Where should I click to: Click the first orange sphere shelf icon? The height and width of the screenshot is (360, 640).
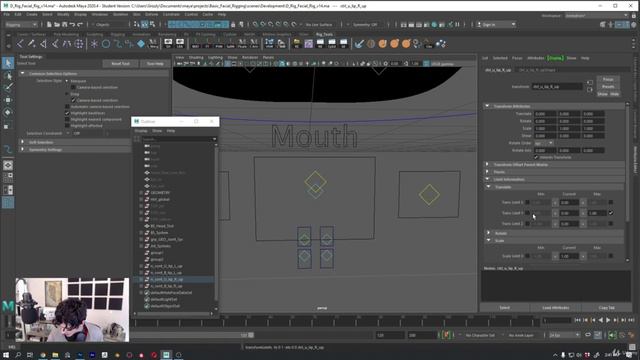point(382,44)
